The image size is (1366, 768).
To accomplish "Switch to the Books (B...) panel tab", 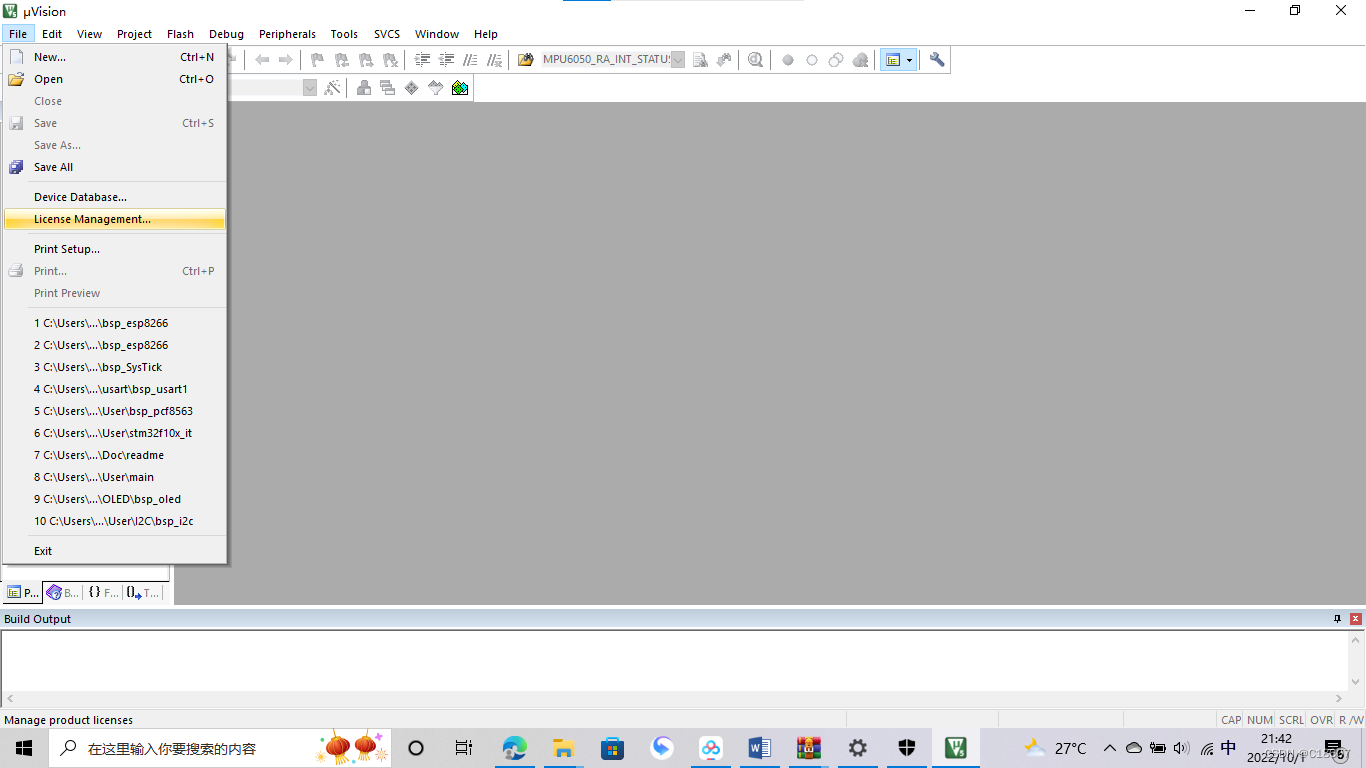I will point(63,592).
